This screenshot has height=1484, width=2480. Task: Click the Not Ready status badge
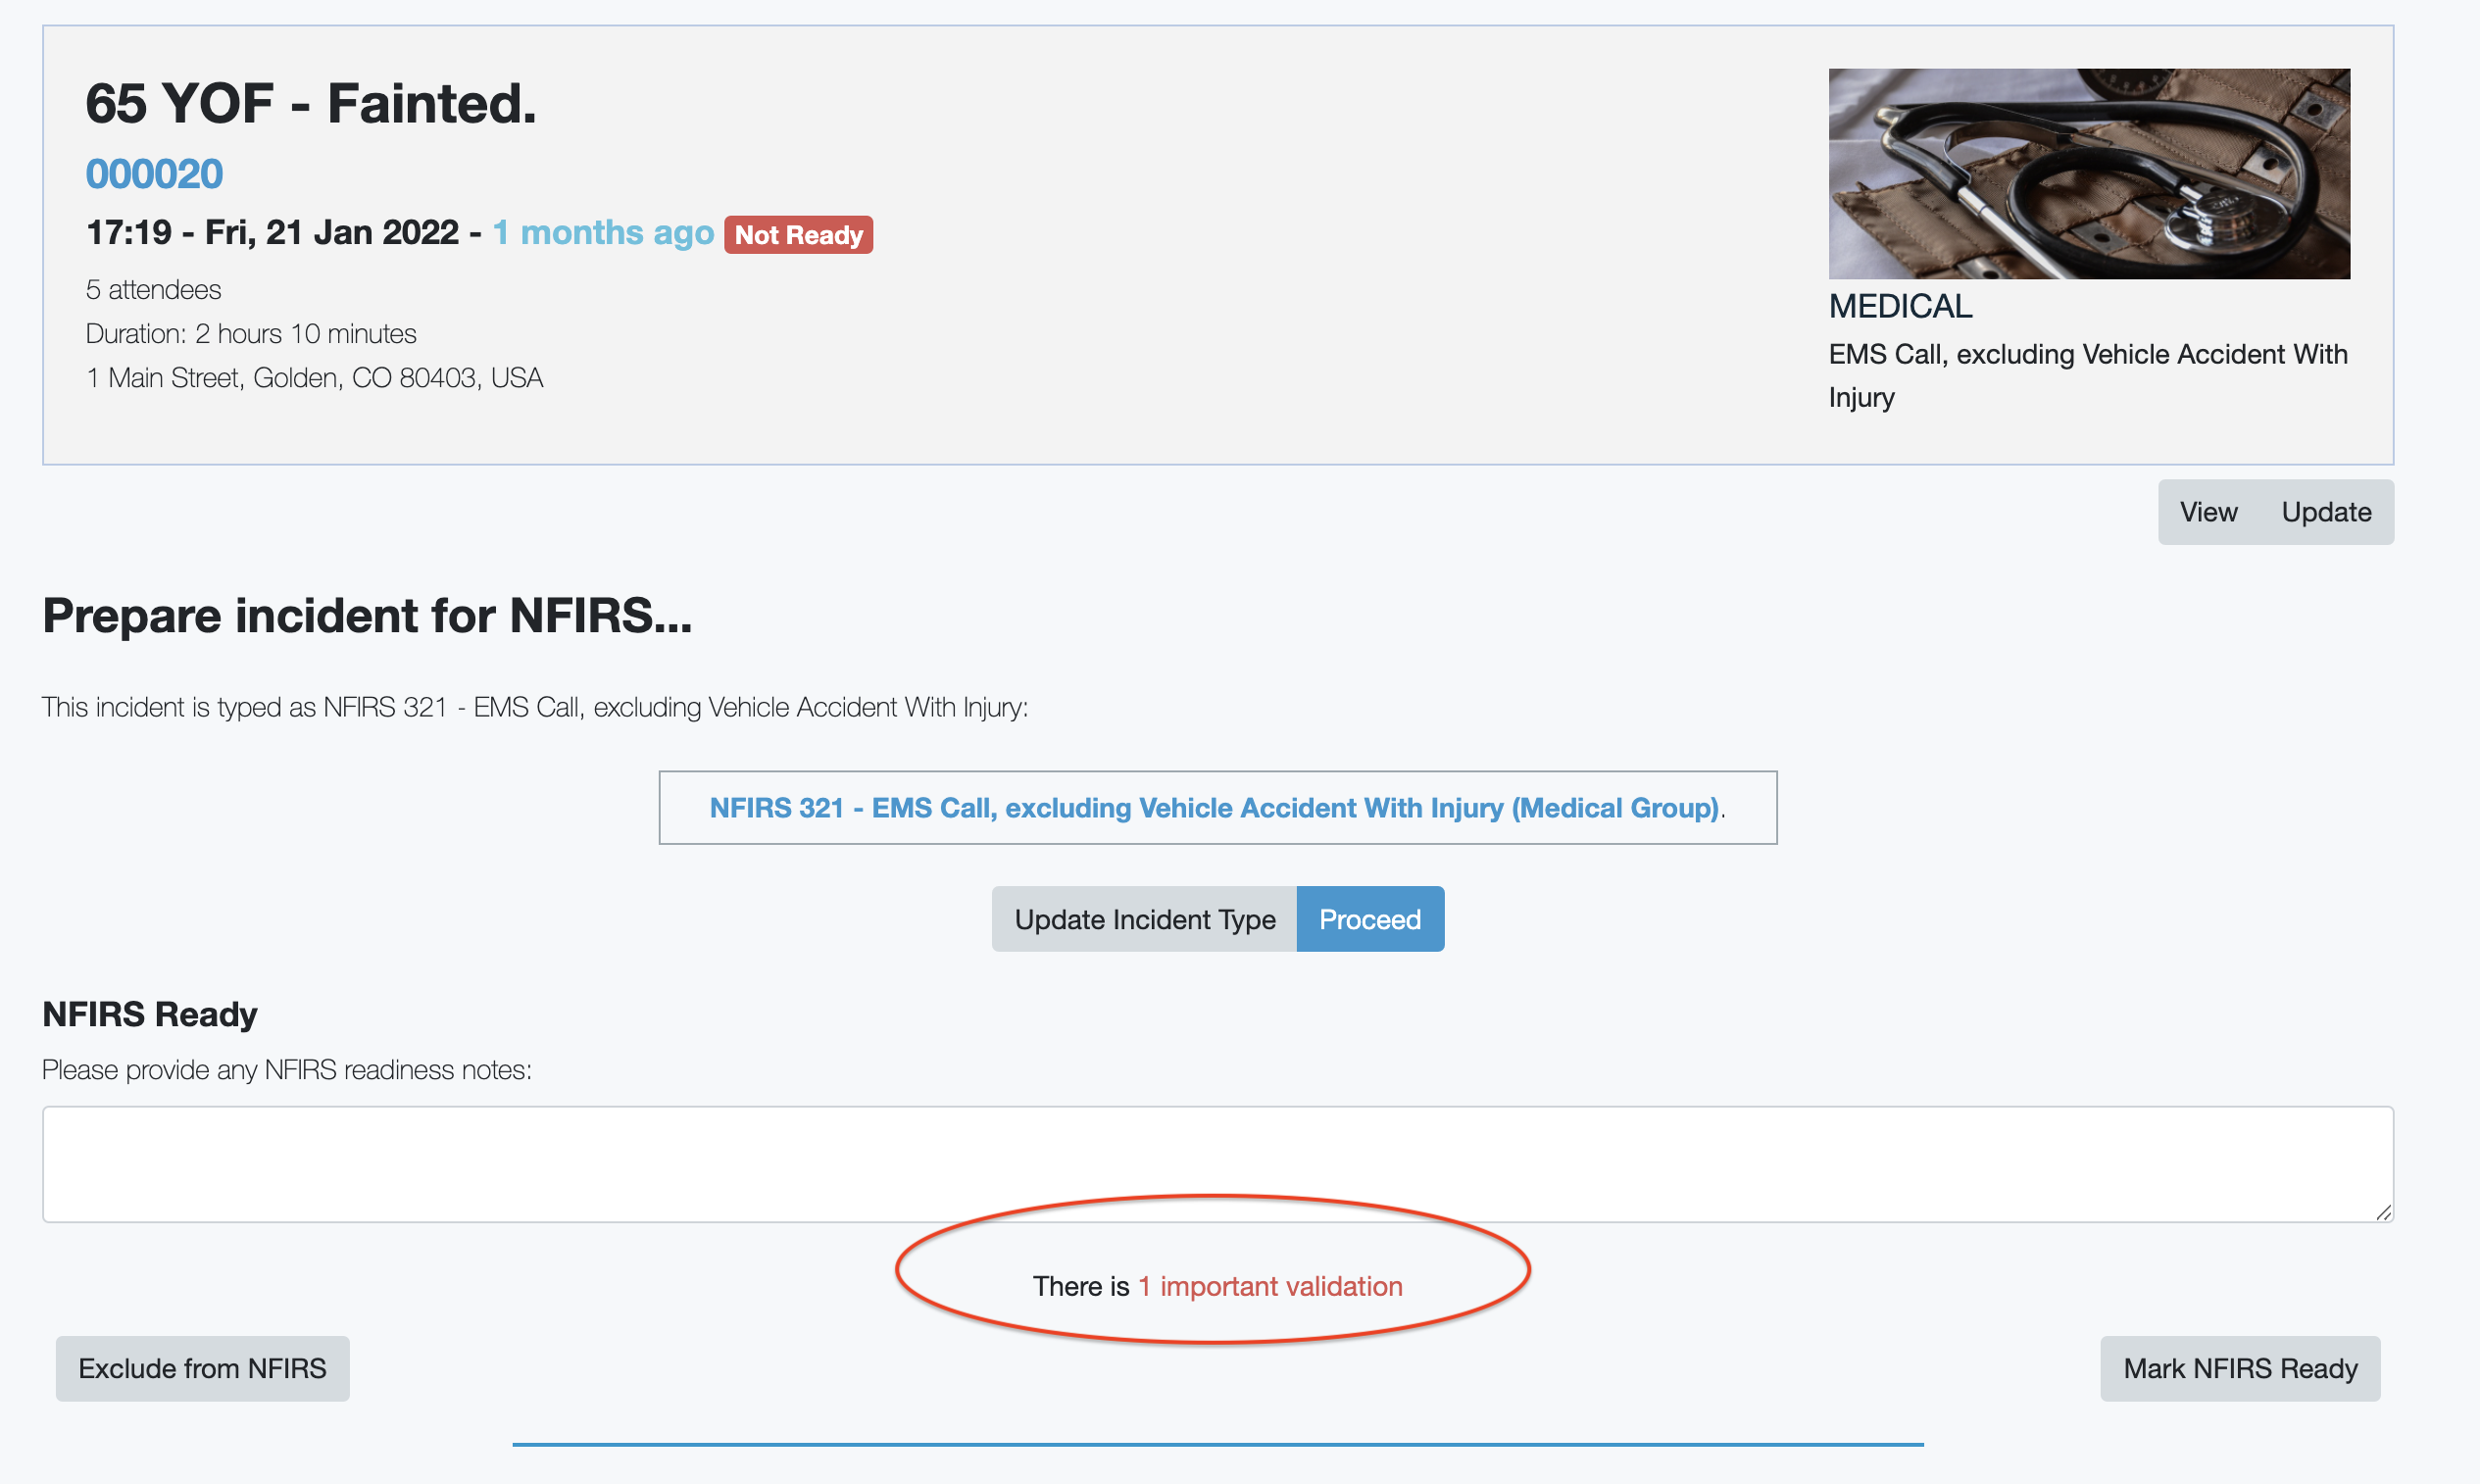coord(798,235)
